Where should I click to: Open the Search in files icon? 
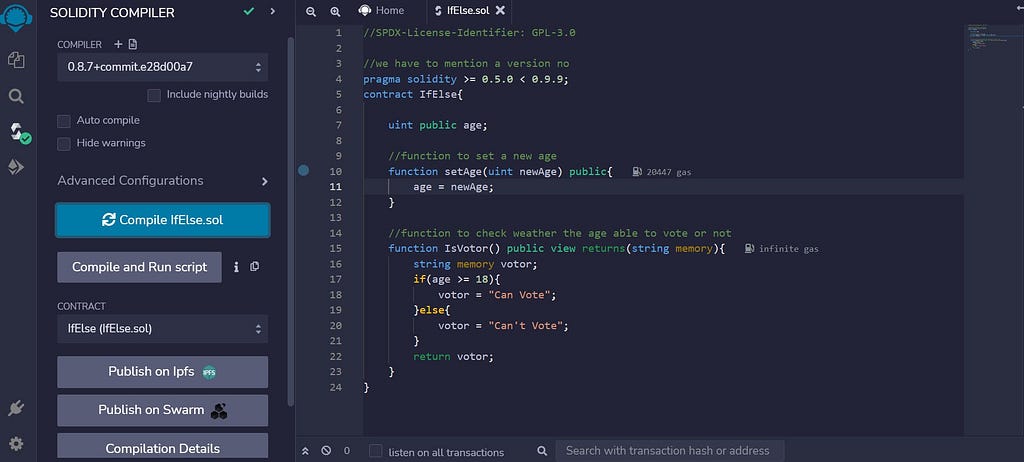[x=16, y=97]
